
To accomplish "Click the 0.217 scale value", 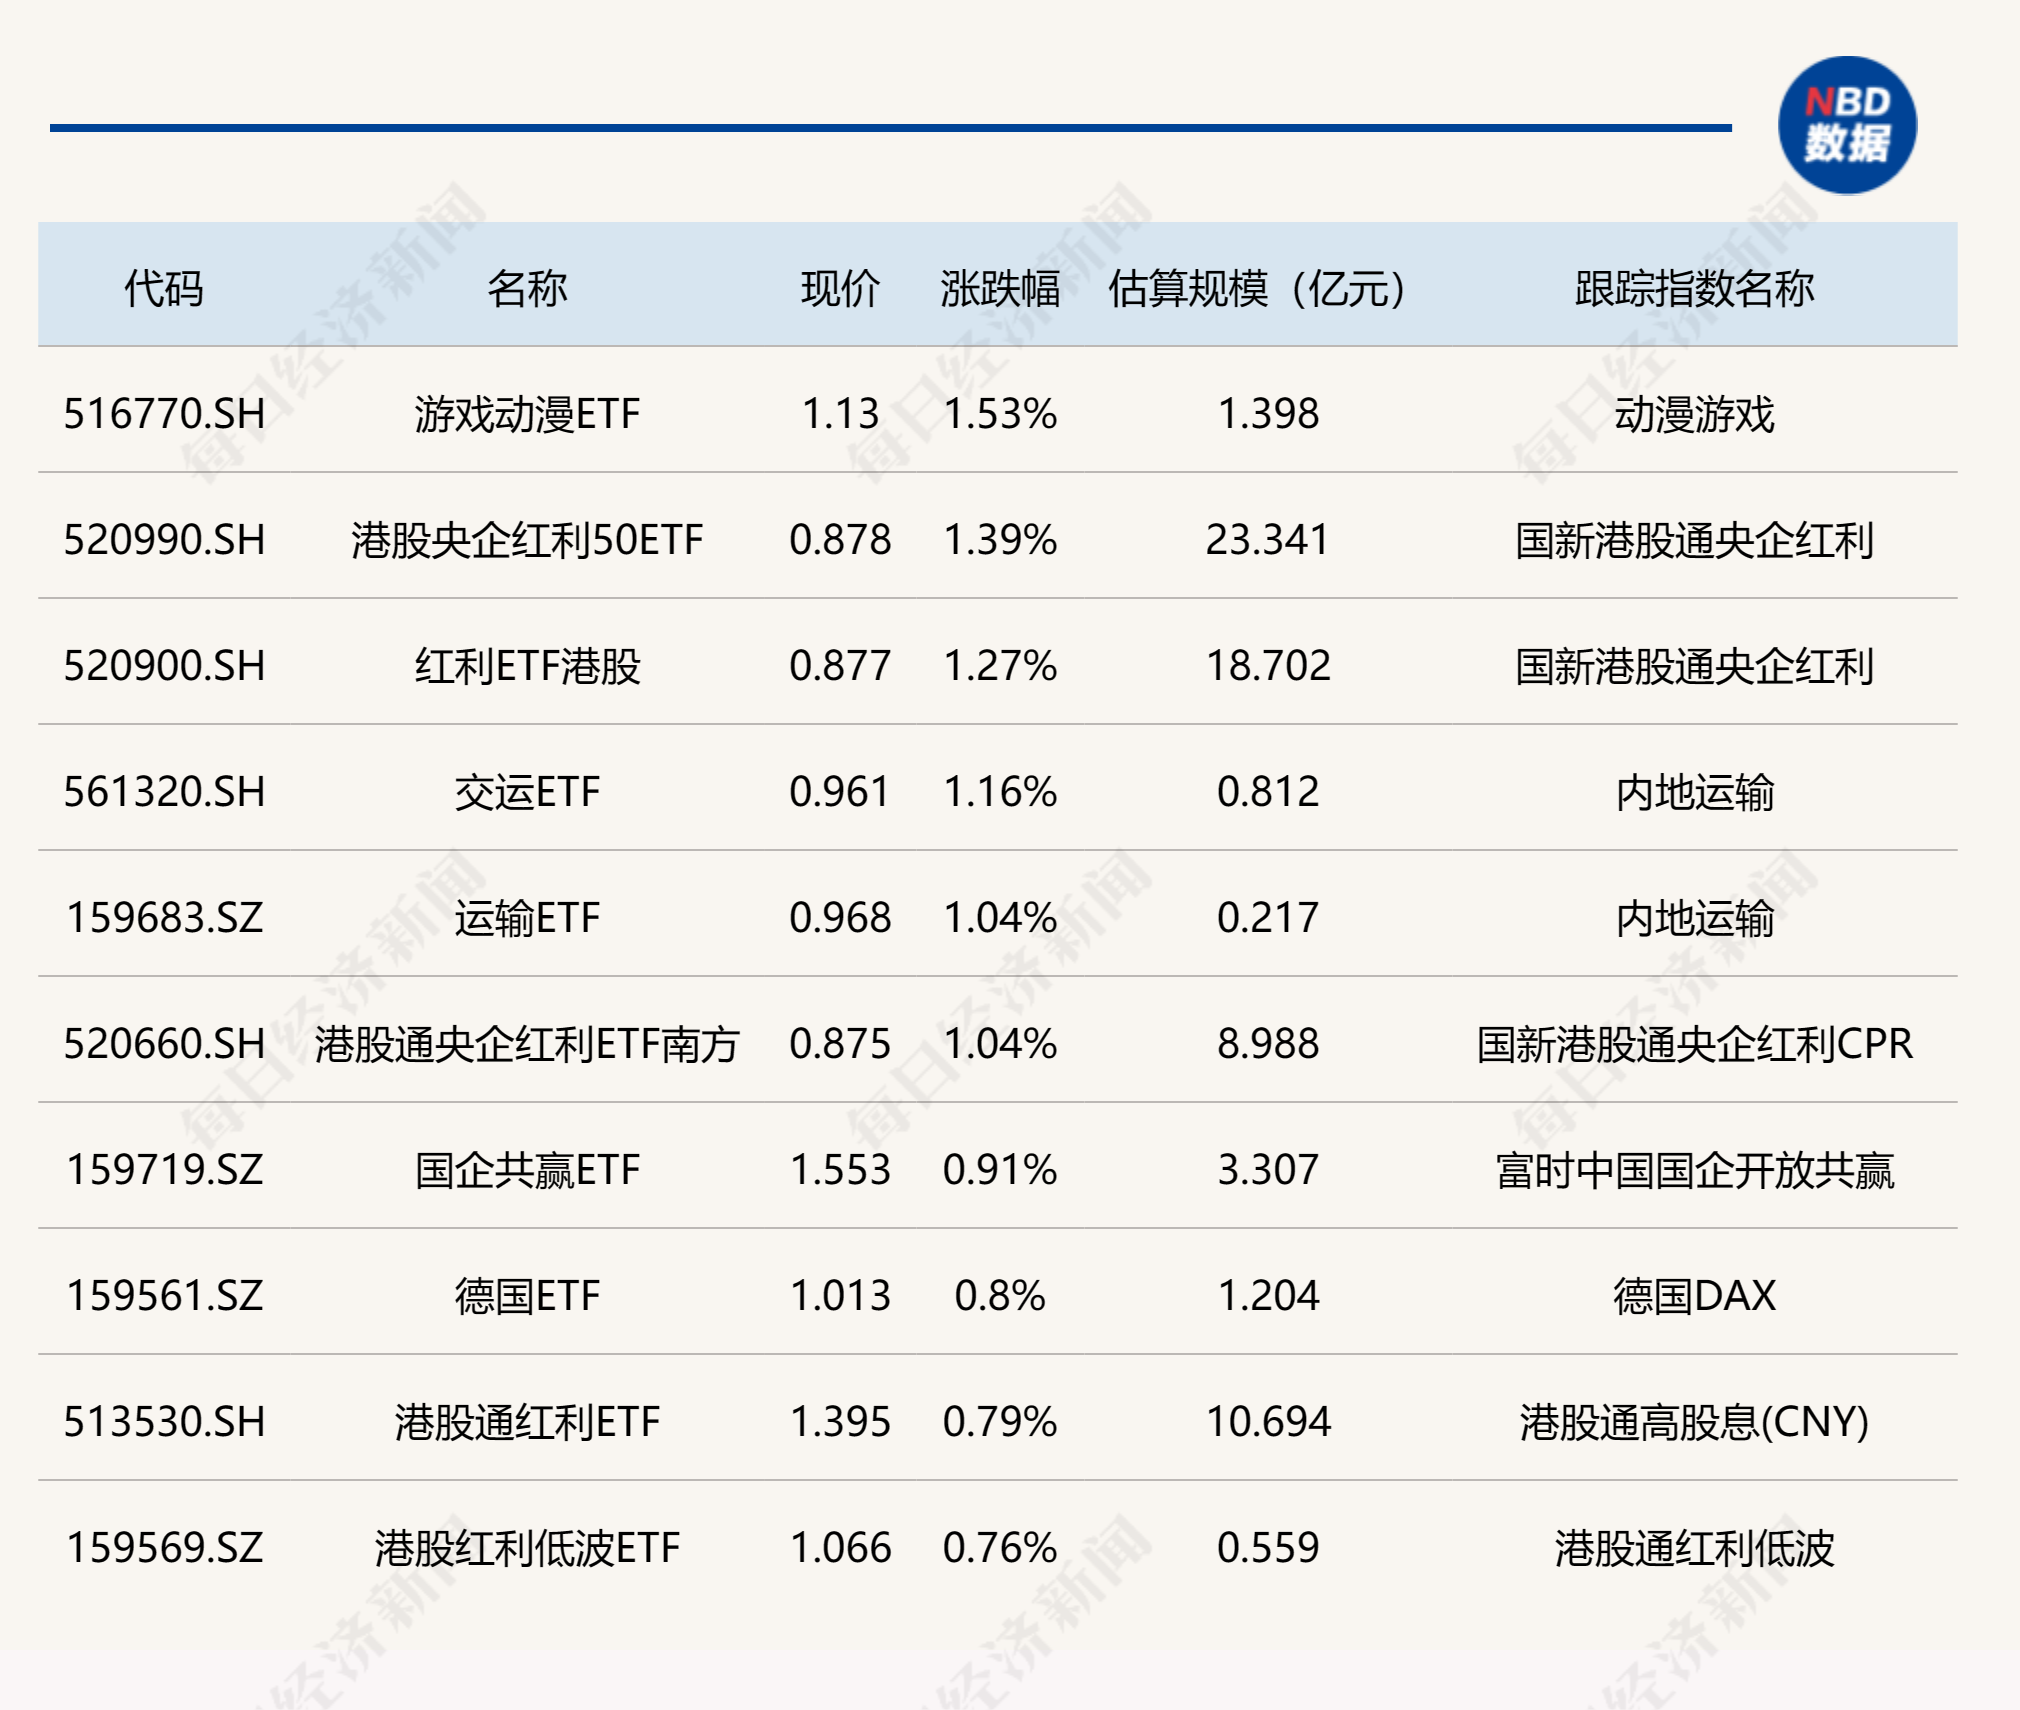I will [1268, 918].
